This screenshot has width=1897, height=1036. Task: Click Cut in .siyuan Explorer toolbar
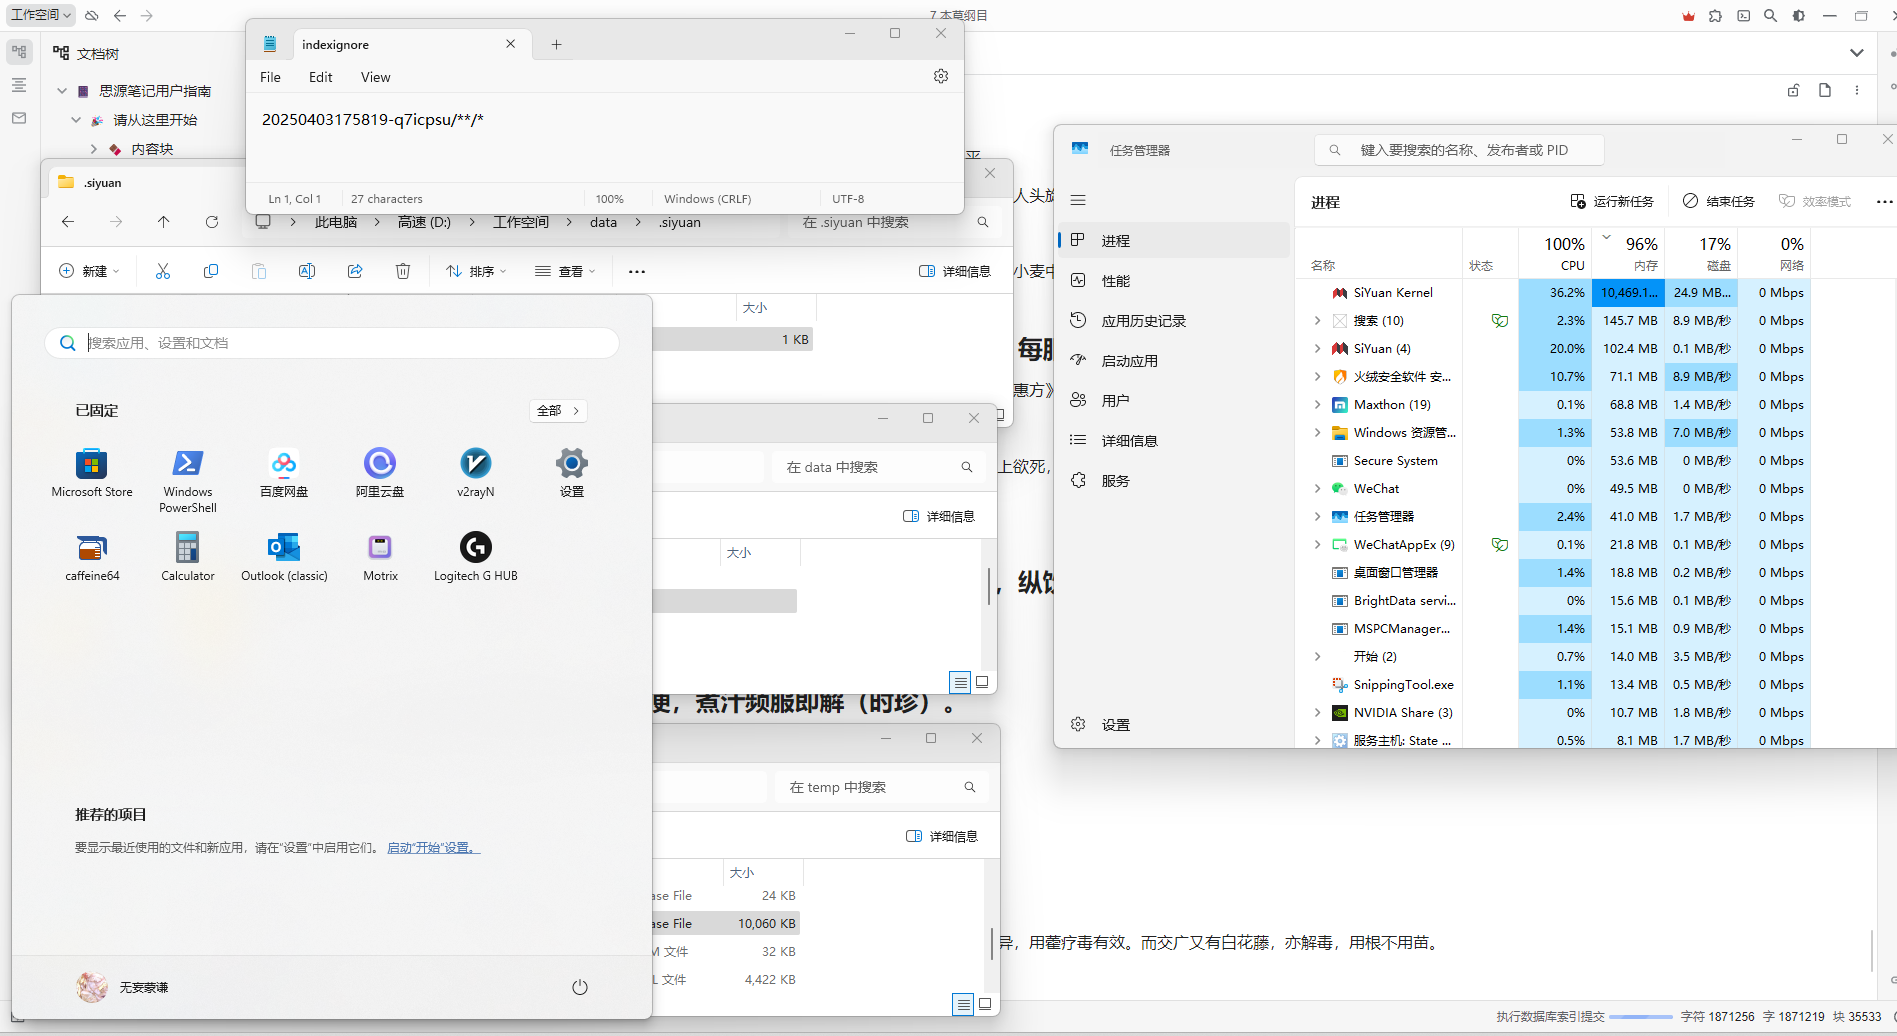pos(163,271)
